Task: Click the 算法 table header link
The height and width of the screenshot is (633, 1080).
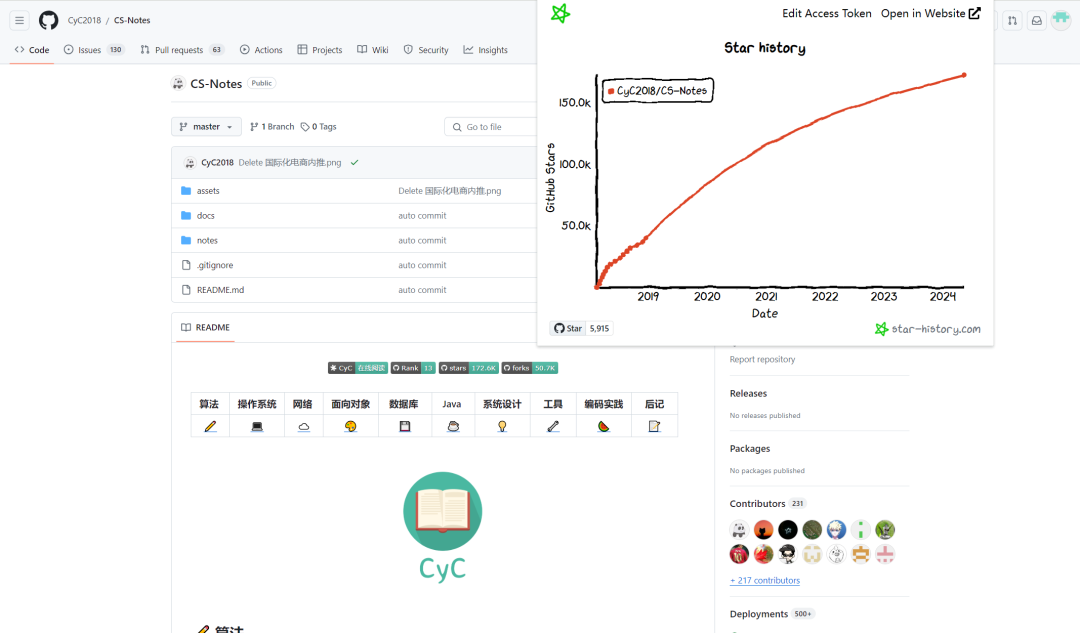Action: tap(209, 404)
